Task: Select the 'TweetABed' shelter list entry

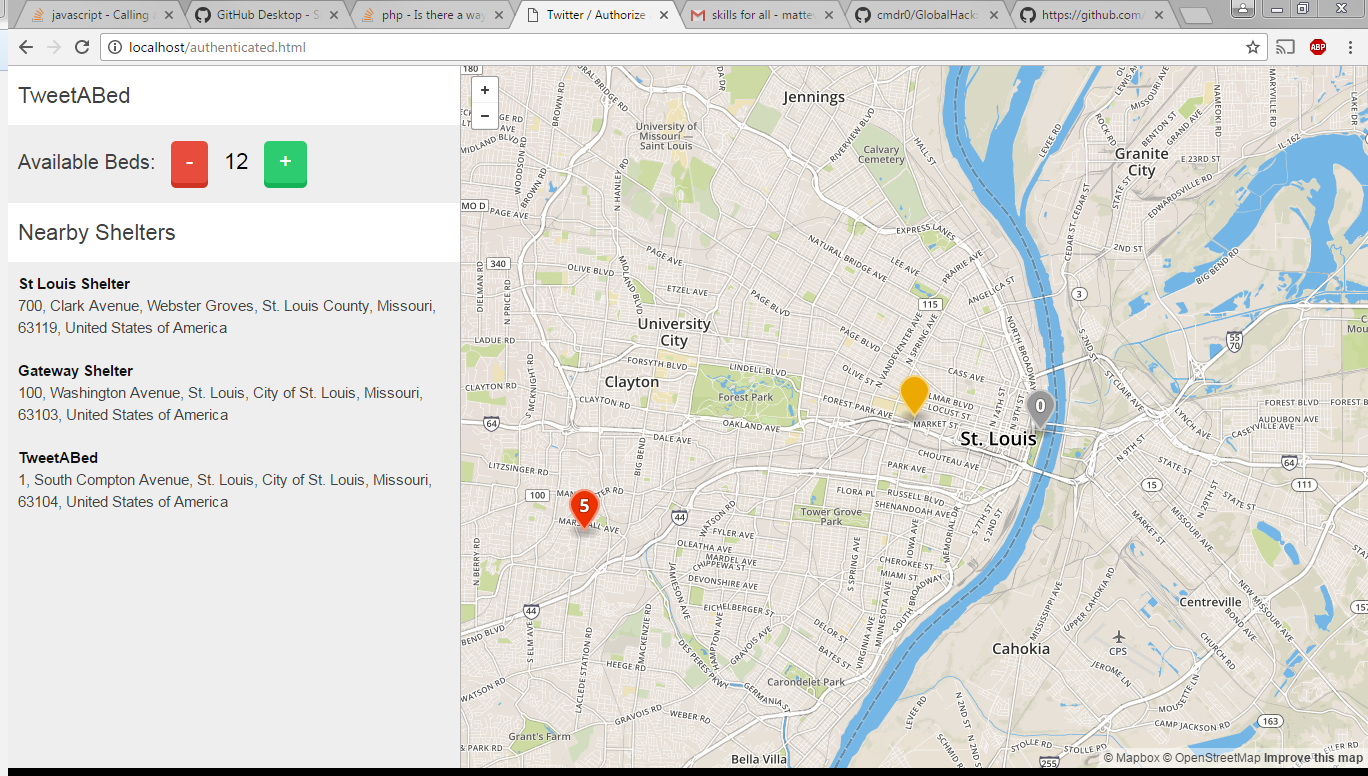Action: pyautogui.click(x=58, y=458)
